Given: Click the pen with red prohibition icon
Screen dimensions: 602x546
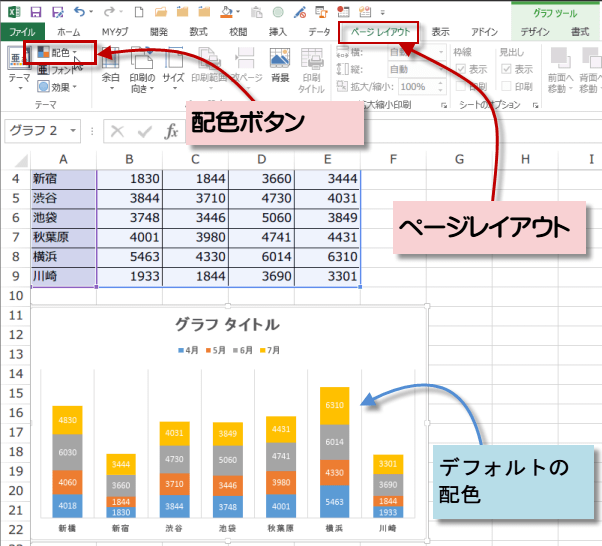Looking at the screenshot, I should pos(300,12).
